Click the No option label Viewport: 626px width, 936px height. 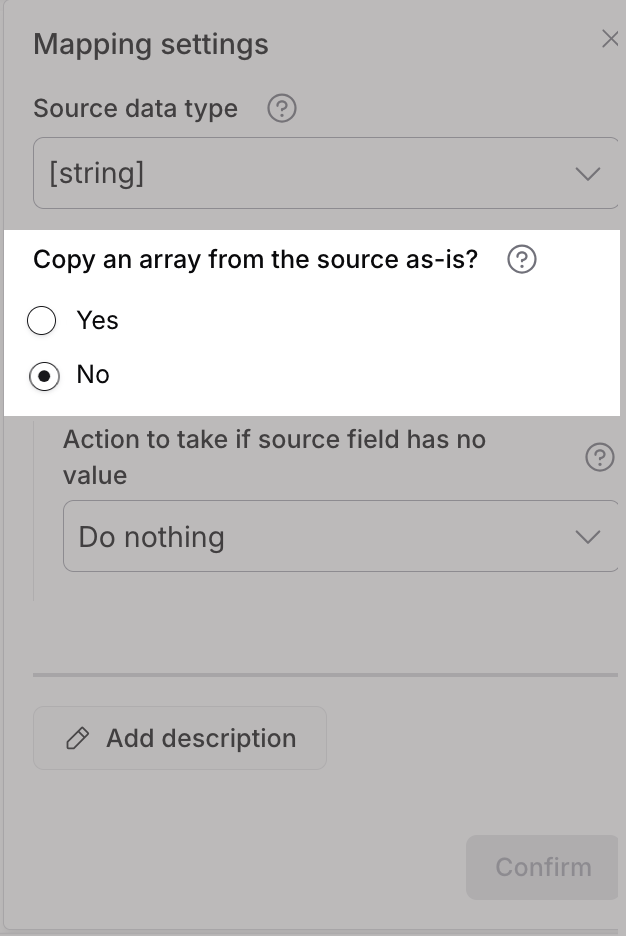pos(93,375)
